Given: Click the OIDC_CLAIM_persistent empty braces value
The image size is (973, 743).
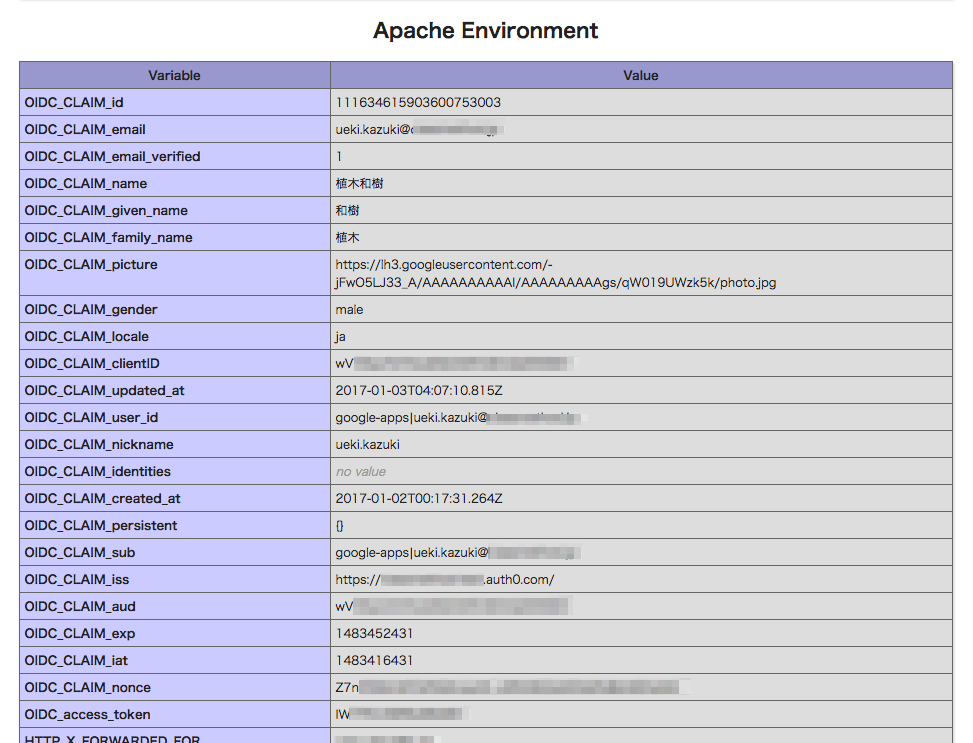Looking at the screenshot, I should [339, 525].
